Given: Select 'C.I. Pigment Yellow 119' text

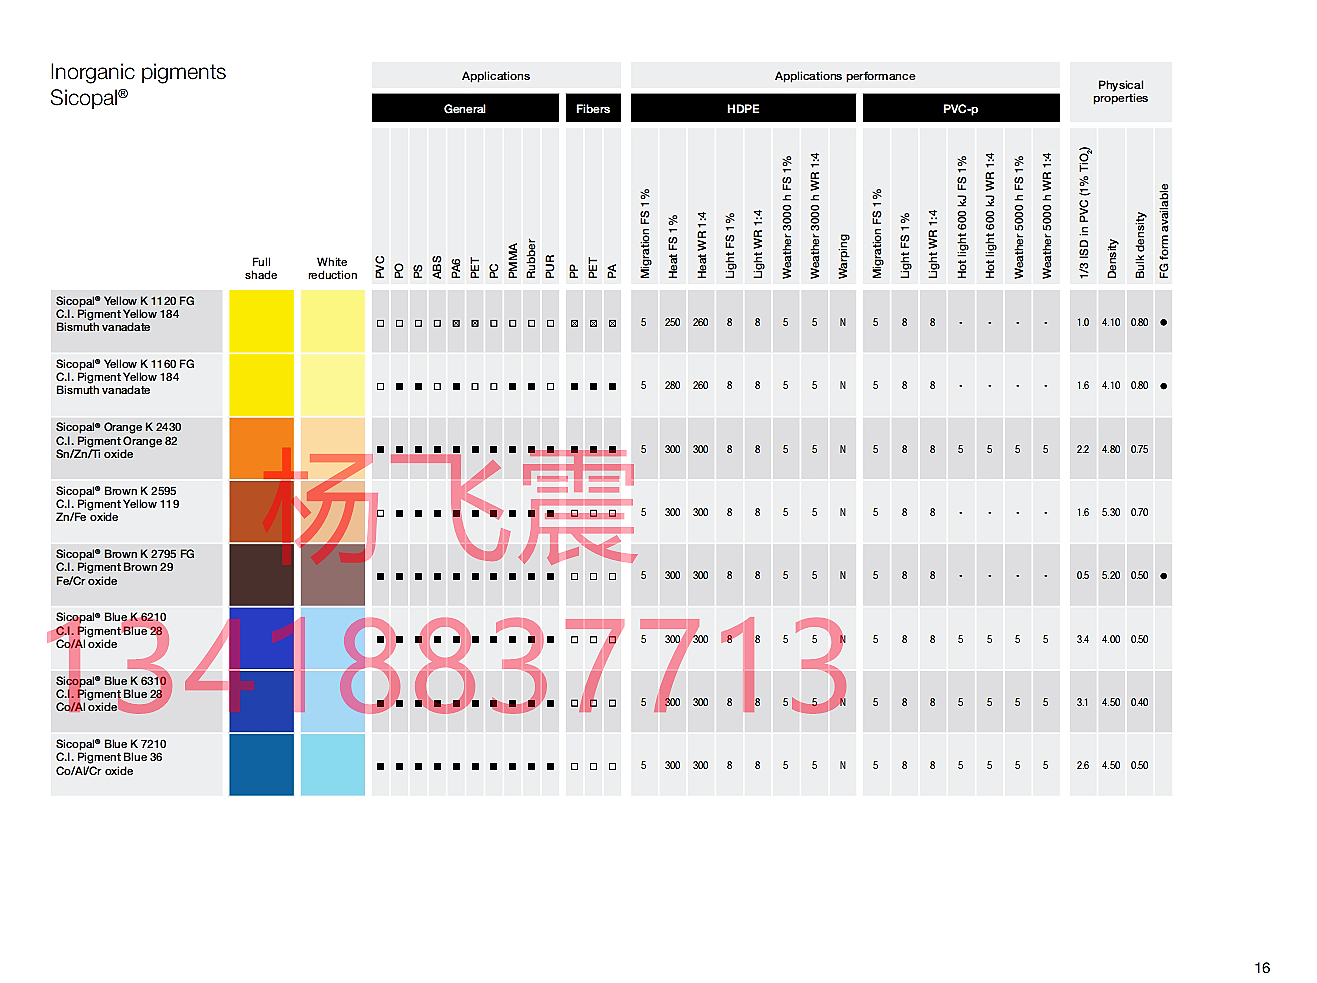Looking at the screenshot, I should point(118,504).
